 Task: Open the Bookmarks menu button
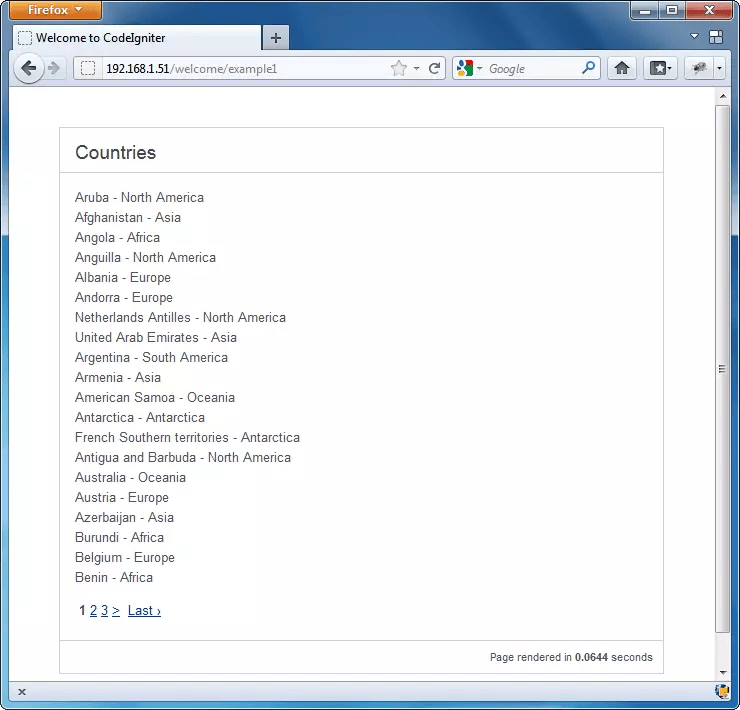660,68
